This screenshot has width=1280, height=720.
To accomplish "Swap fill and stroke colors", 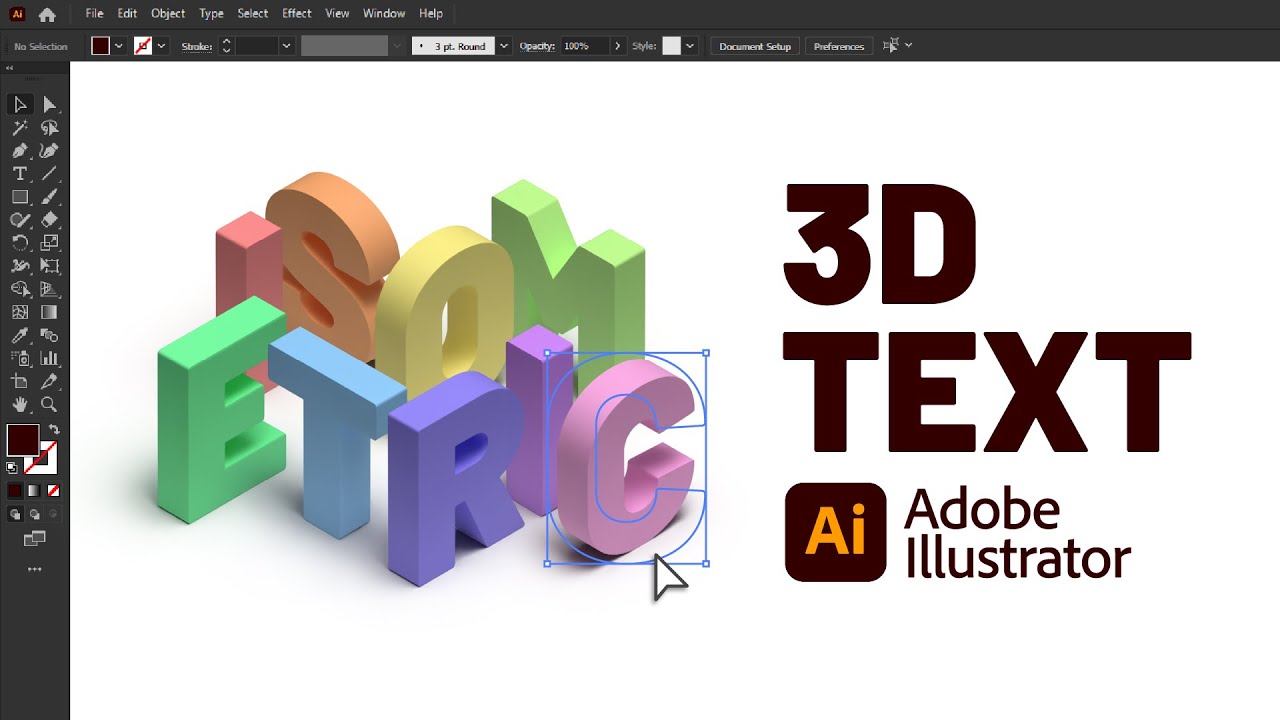I will click(54, 430).
